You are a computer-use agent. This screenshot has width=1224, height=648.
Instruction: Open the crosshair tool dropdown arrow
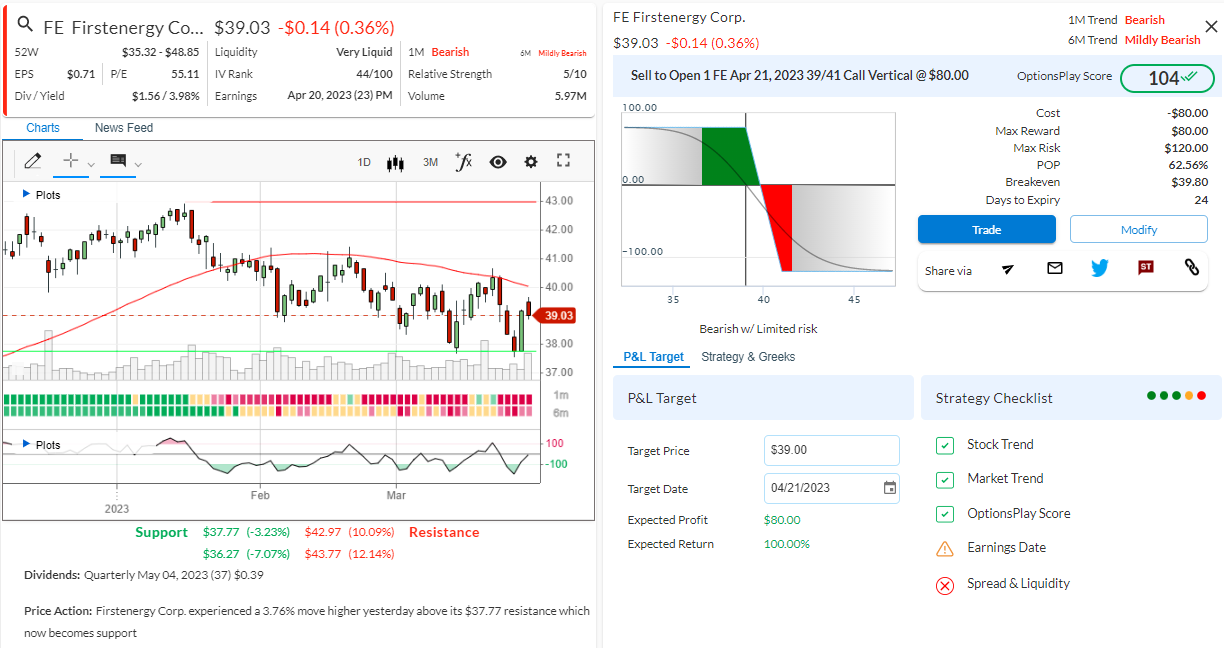(x=91, y=165)
